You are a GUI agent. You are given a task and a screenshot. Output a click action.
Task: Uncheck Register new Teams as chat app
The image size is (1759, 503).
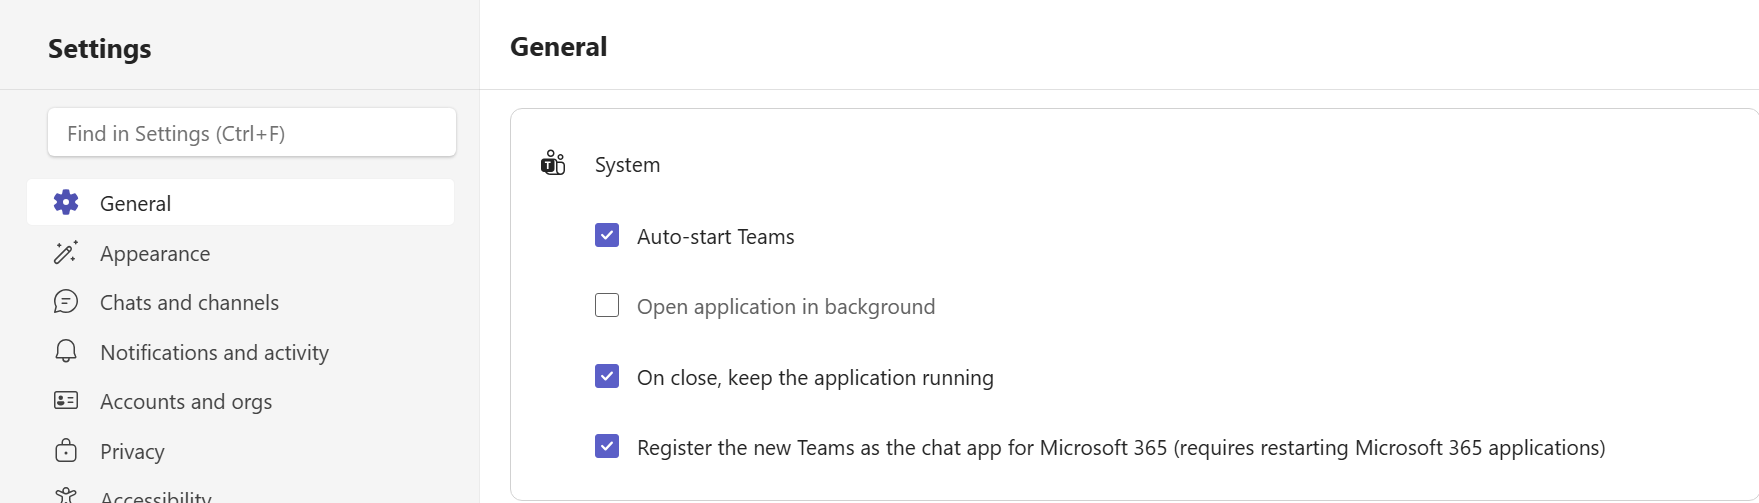click(607, 446)
